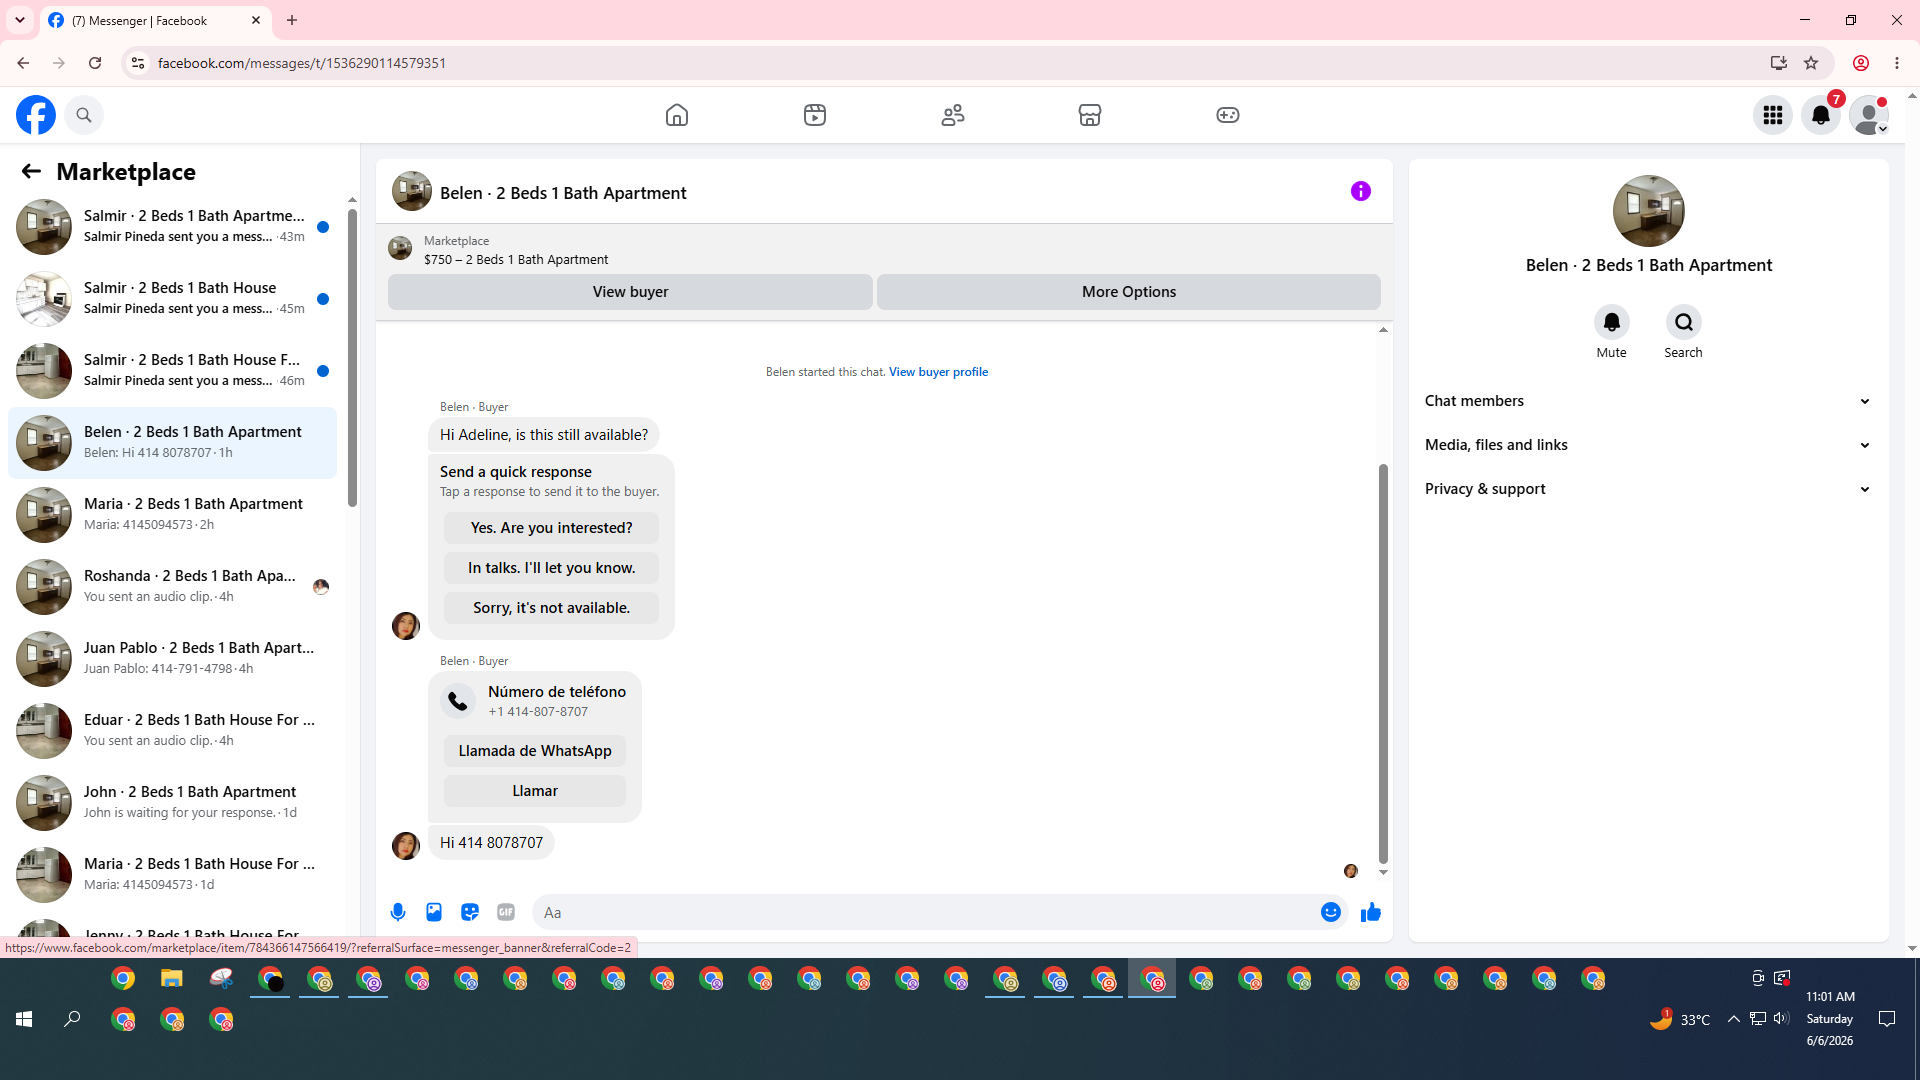
Task: Open conversation info for Belen chat
Action: (x=1361, y=191)
